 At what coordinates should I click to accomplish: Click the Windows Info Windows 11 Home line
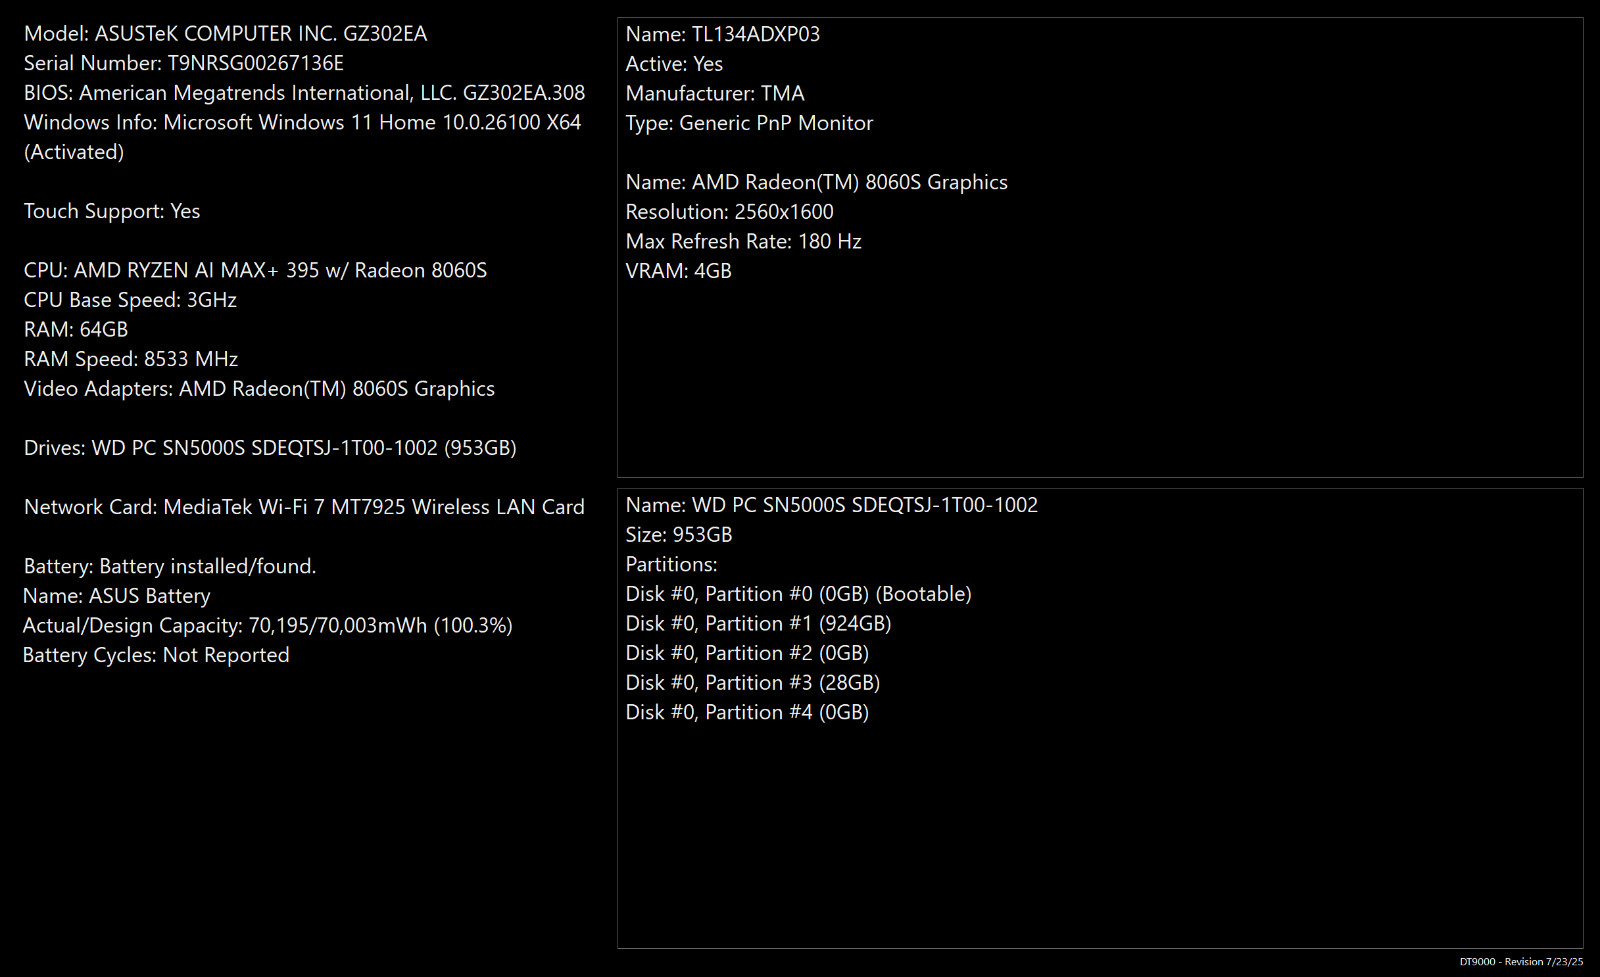click(x=303, y=137)
